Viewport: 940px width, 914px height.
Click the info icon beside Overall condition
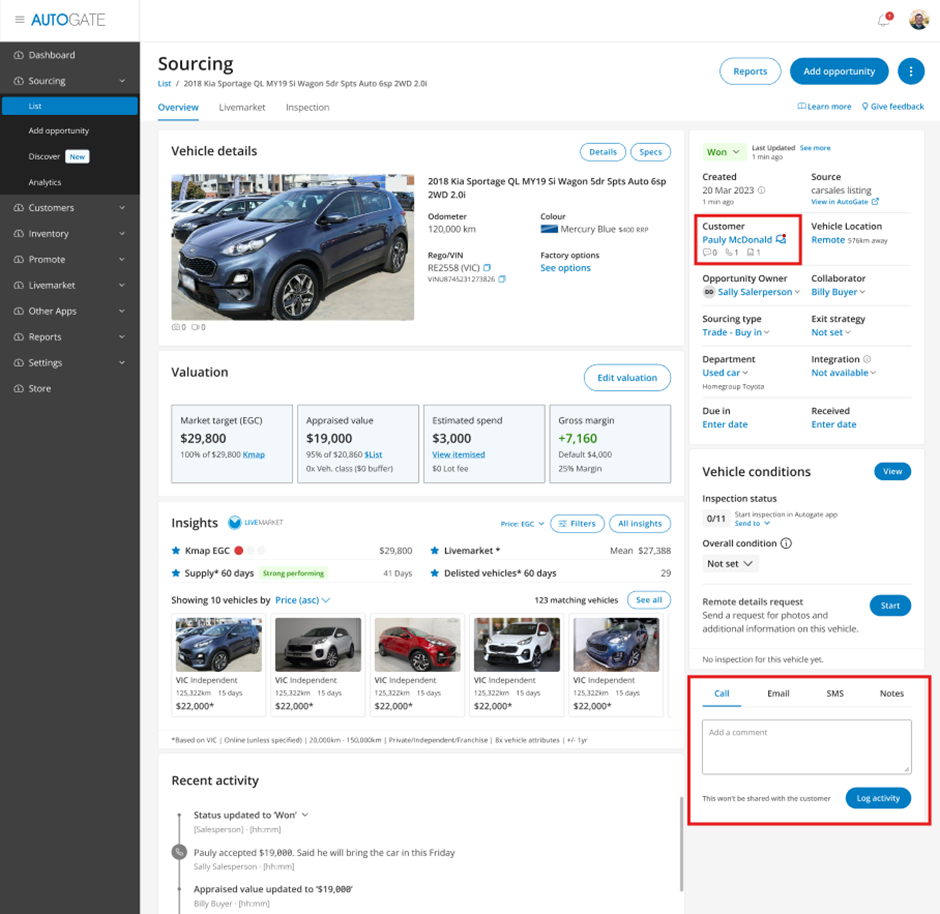point(786,544)
